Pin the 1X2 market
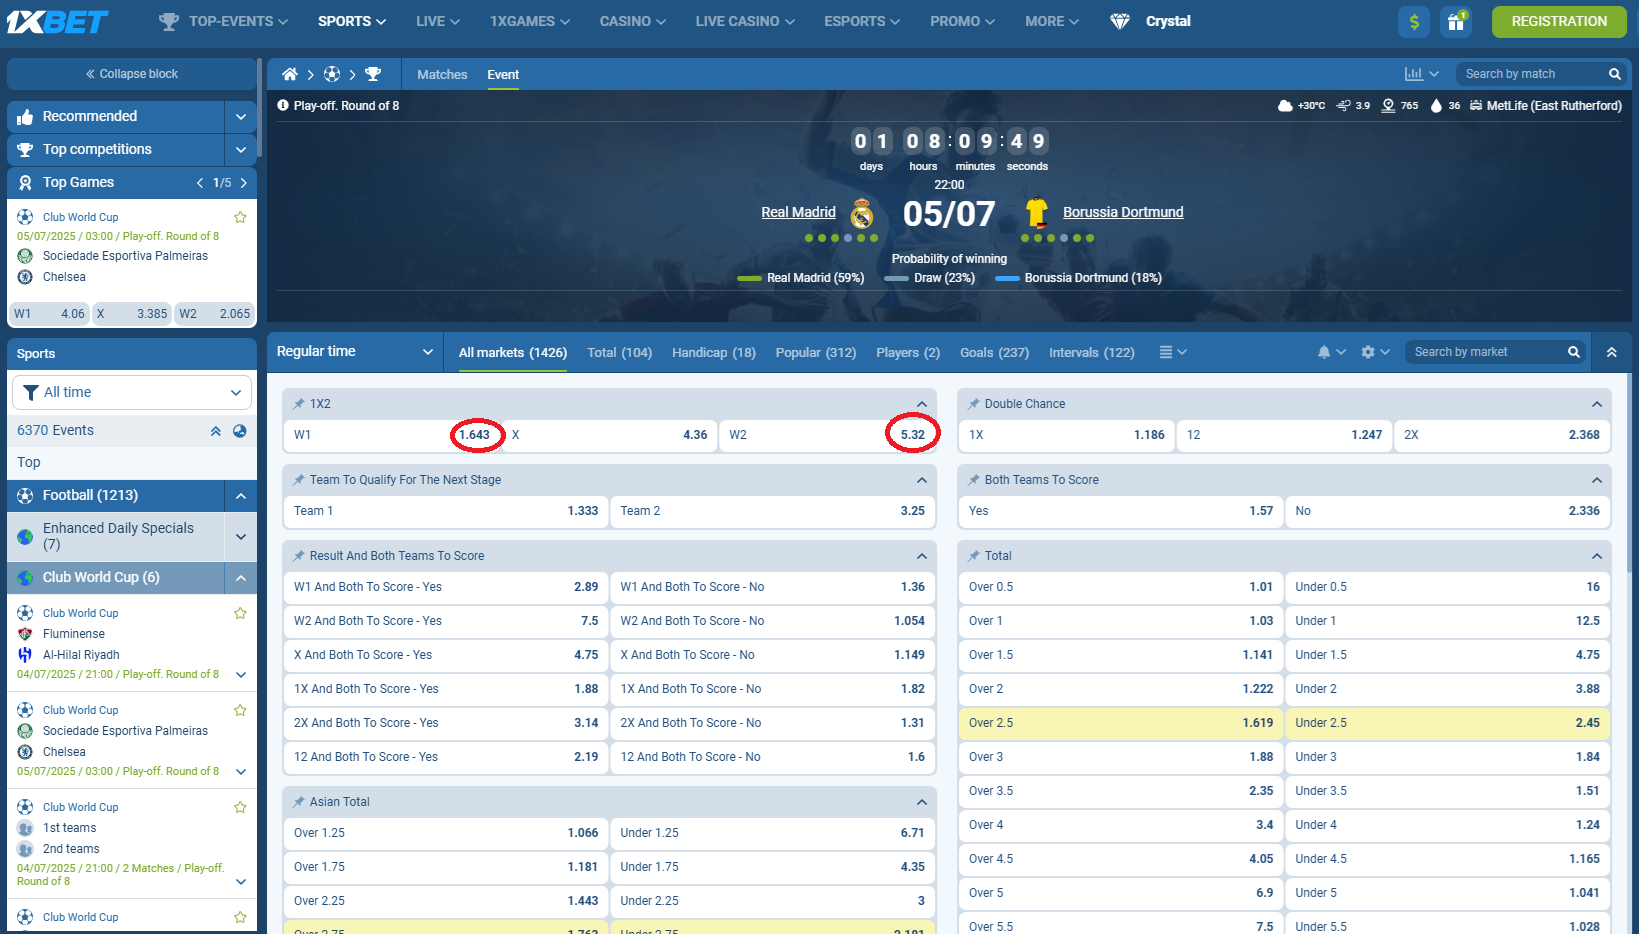 coord(299,404)
